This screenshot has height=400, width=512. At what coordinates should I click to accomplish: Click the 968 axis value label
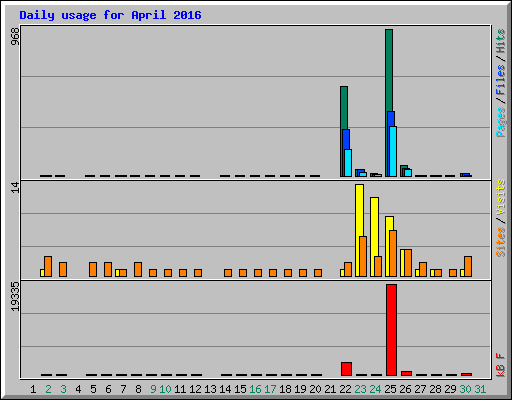tap(15, 36)
